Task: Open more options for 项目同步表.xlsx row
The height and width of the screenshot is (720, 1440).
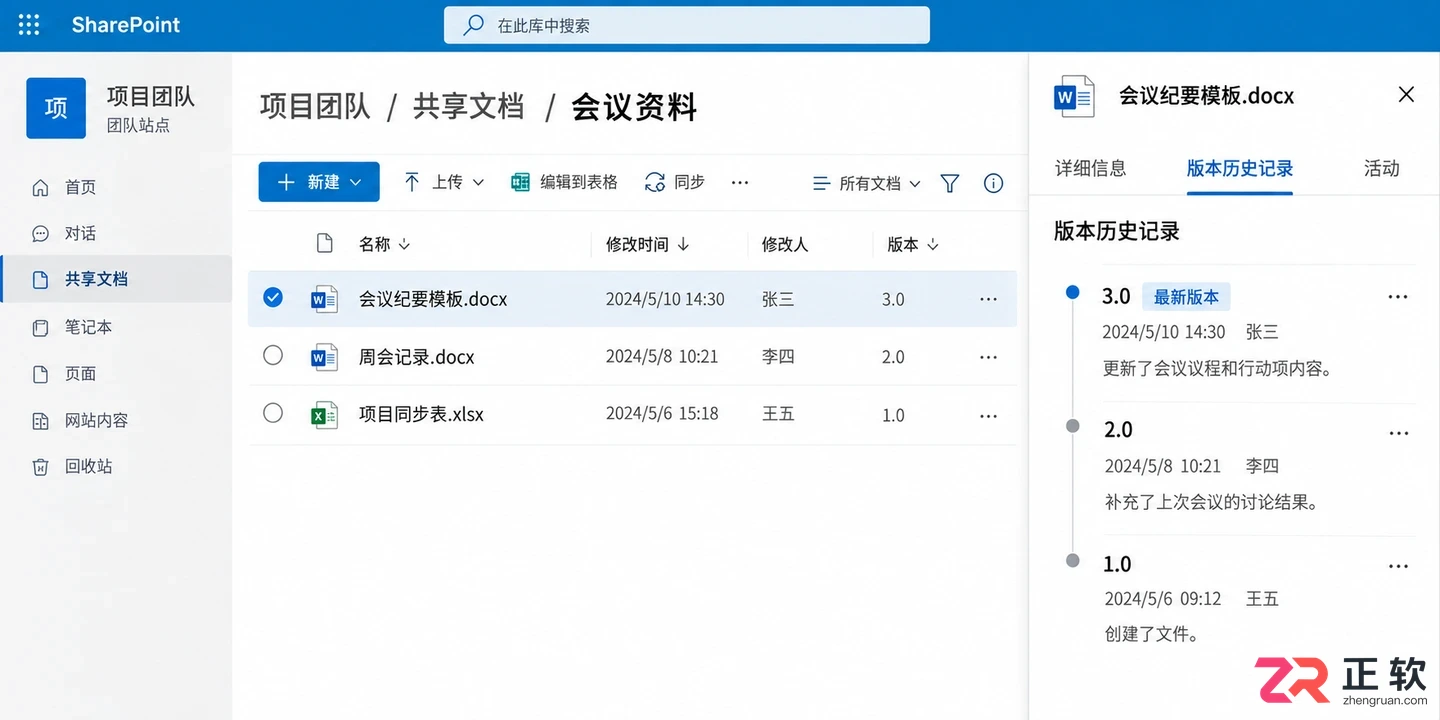Action: 989,416
